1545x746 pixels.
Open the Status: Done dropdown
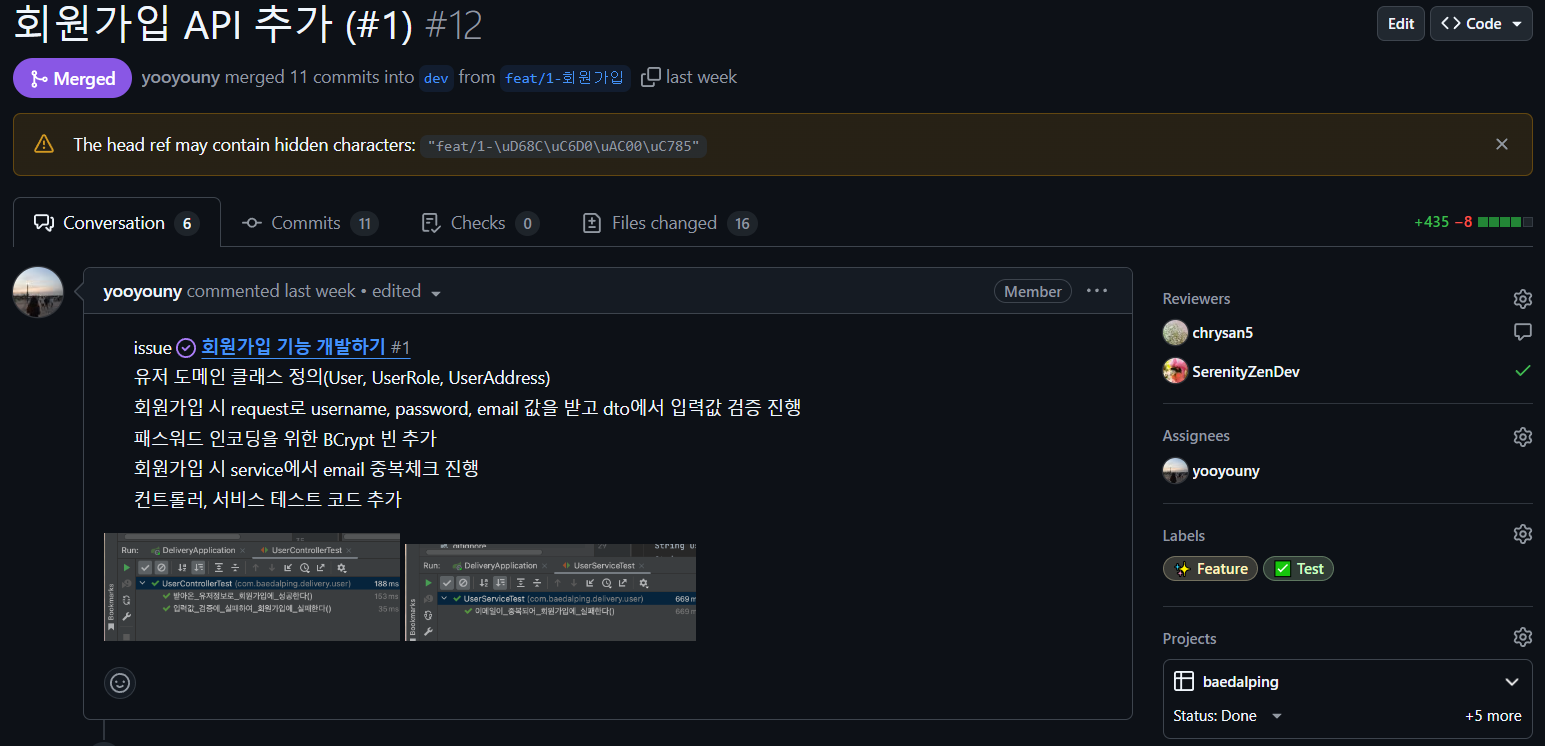pyautogui.click(x=1228, y=716)
